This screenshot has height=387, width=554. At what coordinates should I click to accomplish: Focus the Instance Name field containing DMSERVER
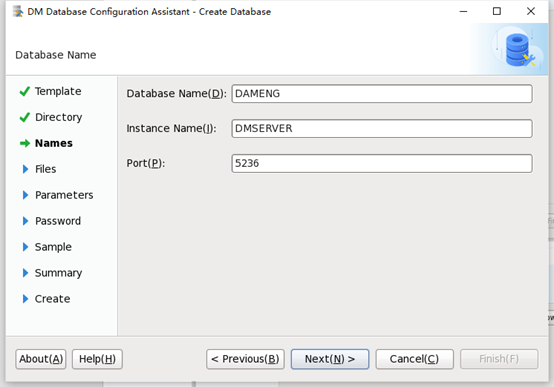(382, 128)
